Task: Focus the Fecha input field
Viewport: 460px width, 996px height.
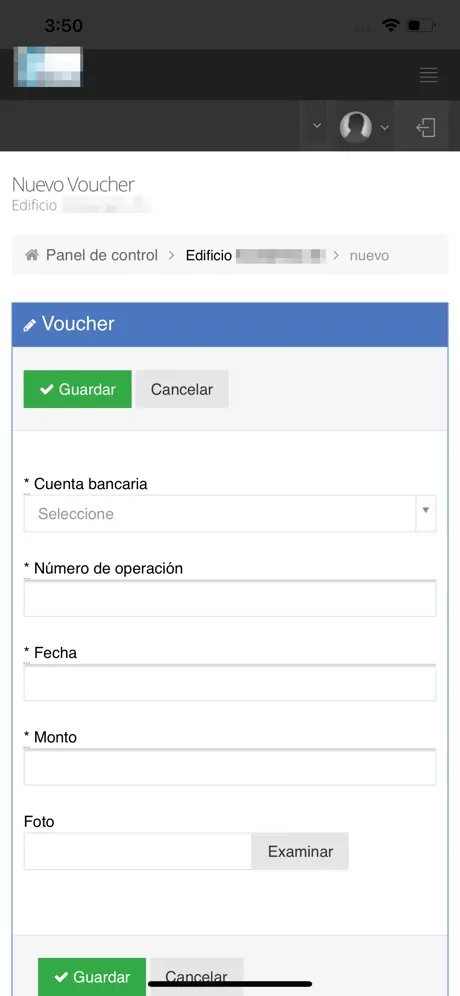Action: (230, 683)
